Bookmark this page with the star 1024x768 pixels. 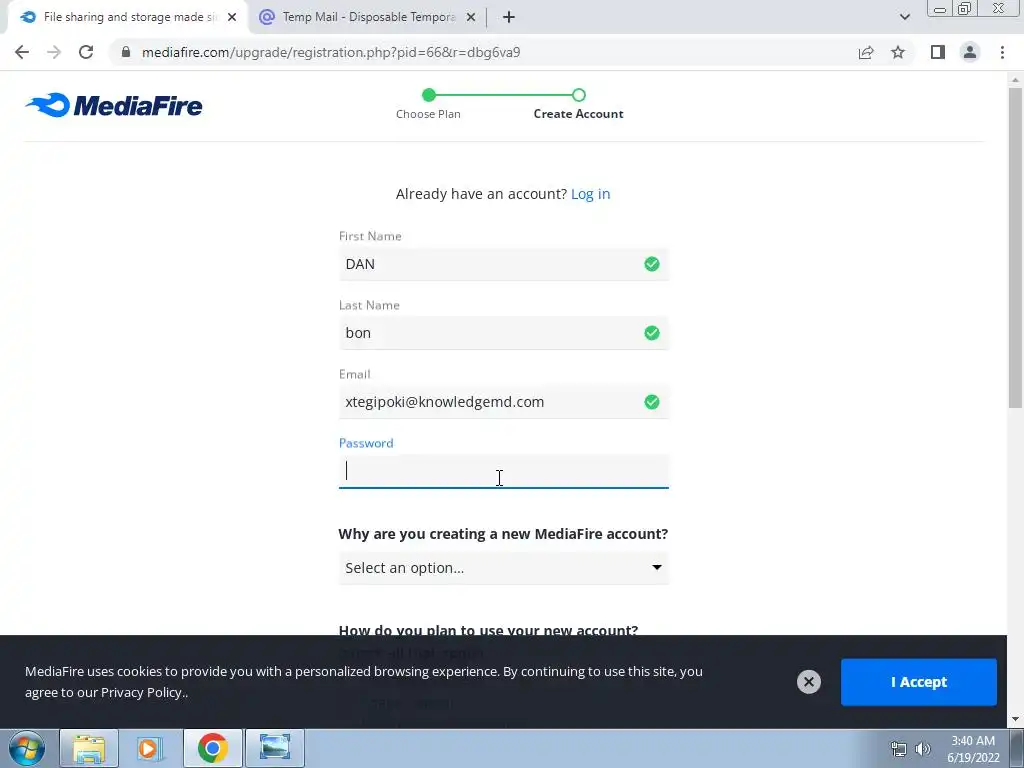pyautogui.click(x=898, y=52)
